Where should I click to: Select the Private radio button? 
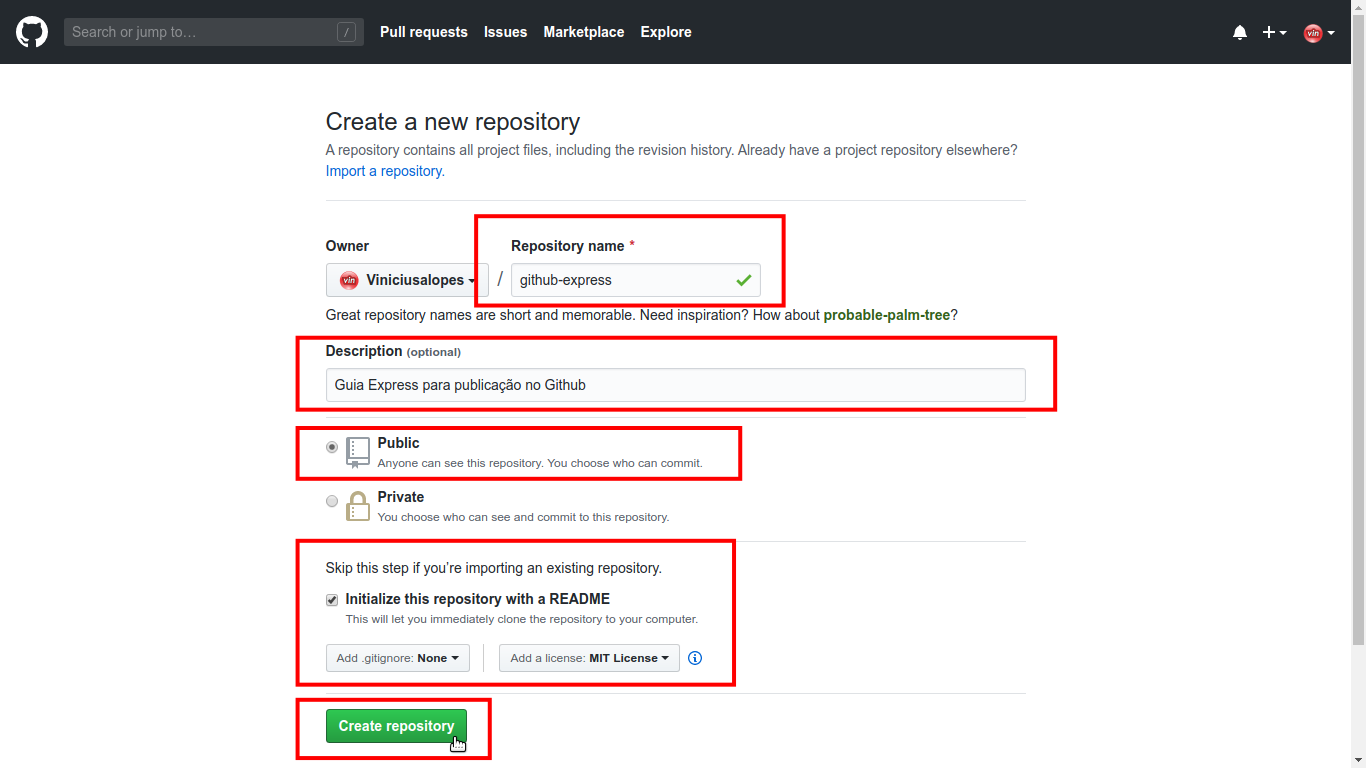tap(332, 501)
